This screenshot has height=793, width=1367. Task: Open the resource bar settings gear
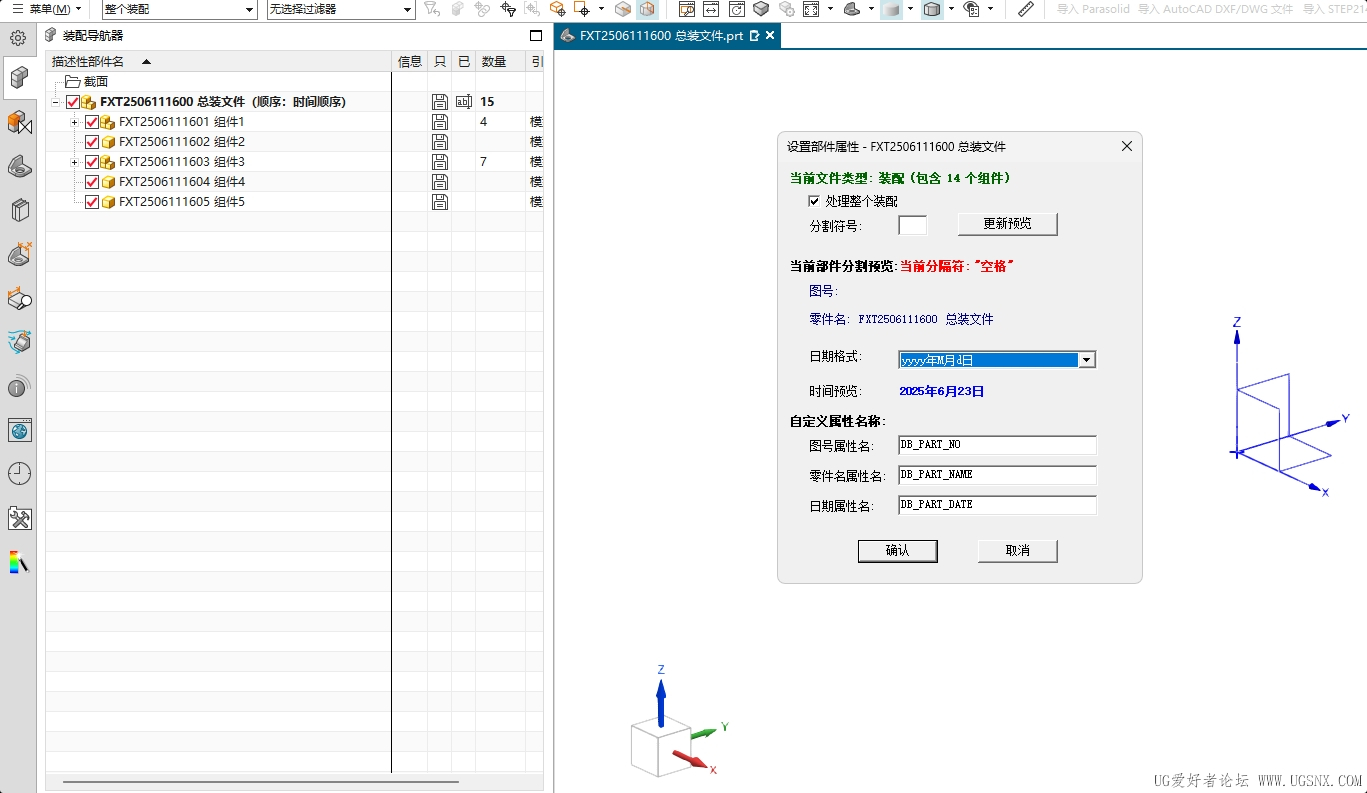tap(18, 39)
